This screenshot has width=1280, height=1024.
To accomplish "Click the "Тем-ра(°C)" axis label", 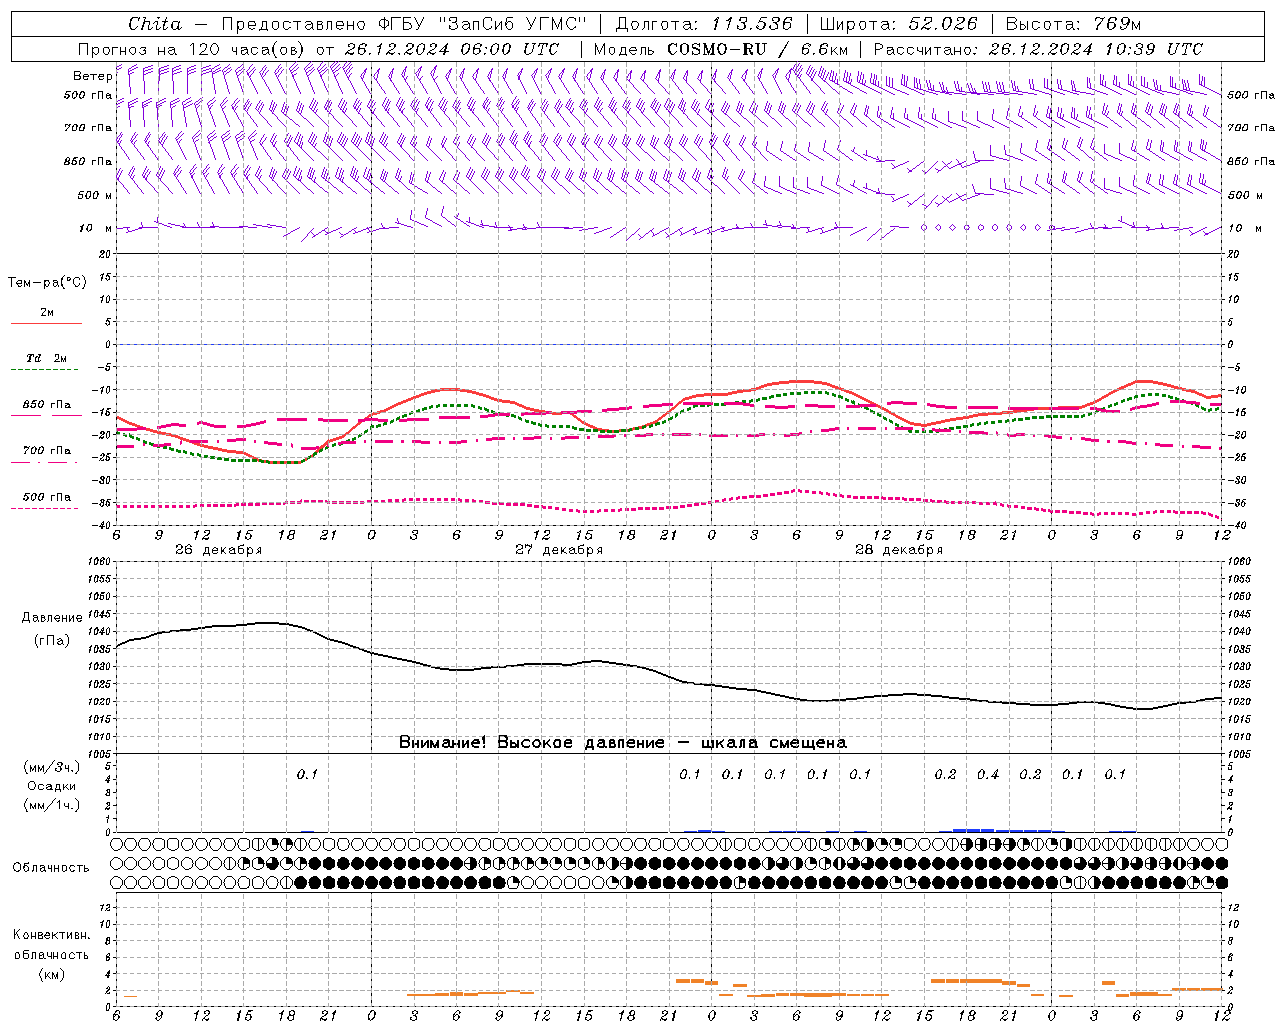I will coord(47,283).
